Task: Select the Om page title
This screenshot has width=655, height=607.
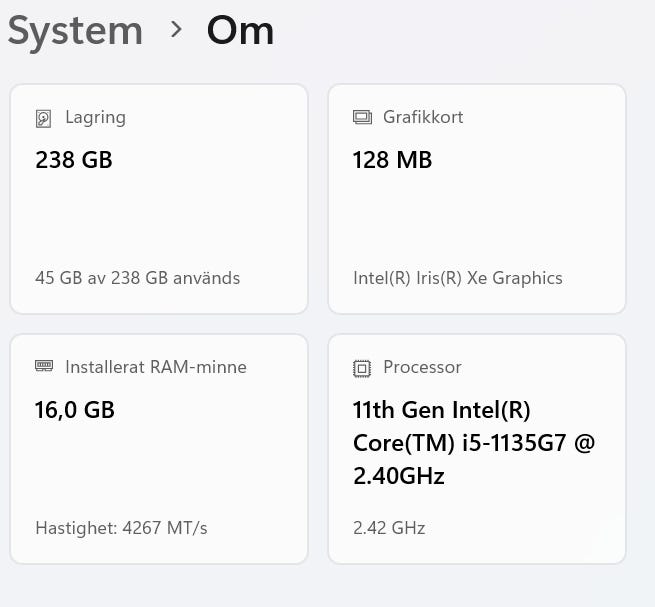Action: click(240, 31)
